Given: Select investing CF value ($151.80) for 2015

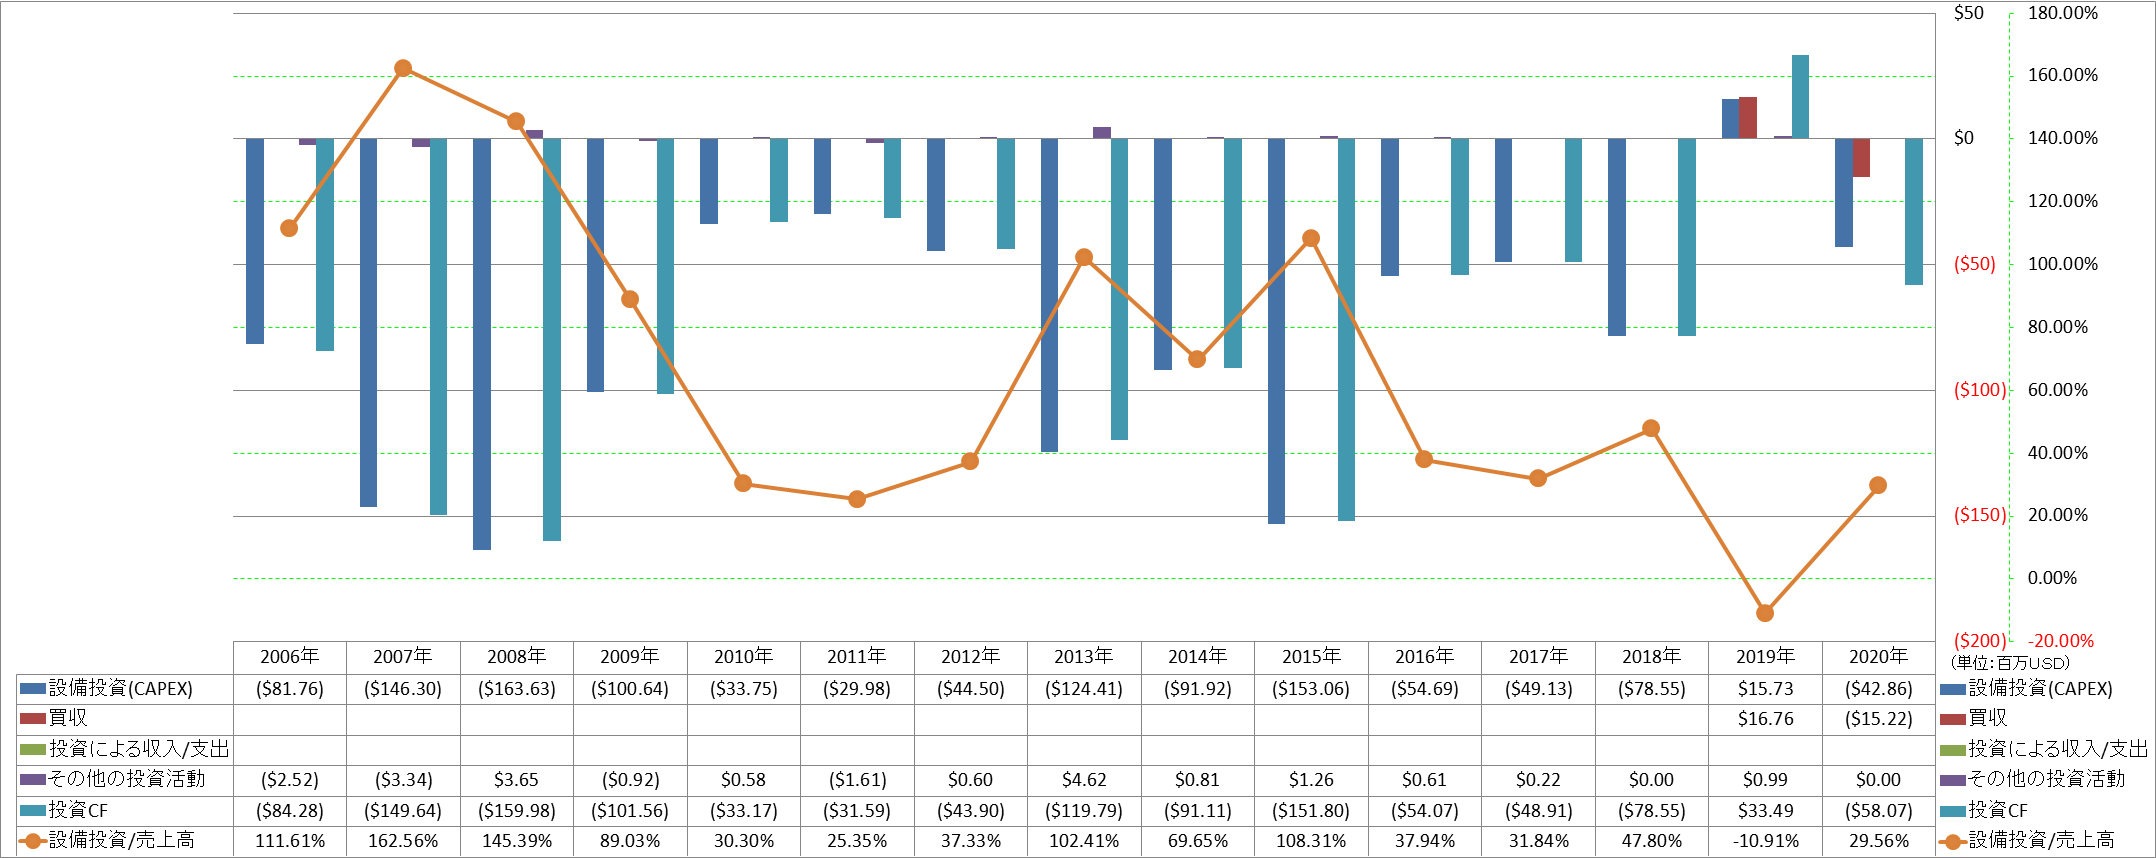Looking at the screenshot, I should [1311, 811].
